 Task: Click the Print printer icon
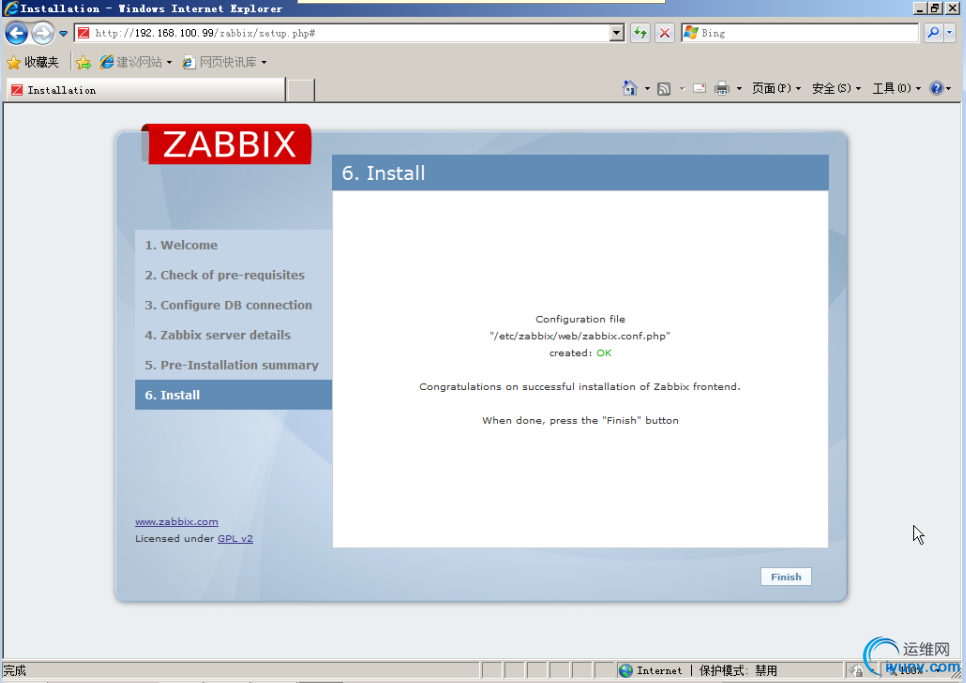(x=721, y=88)
